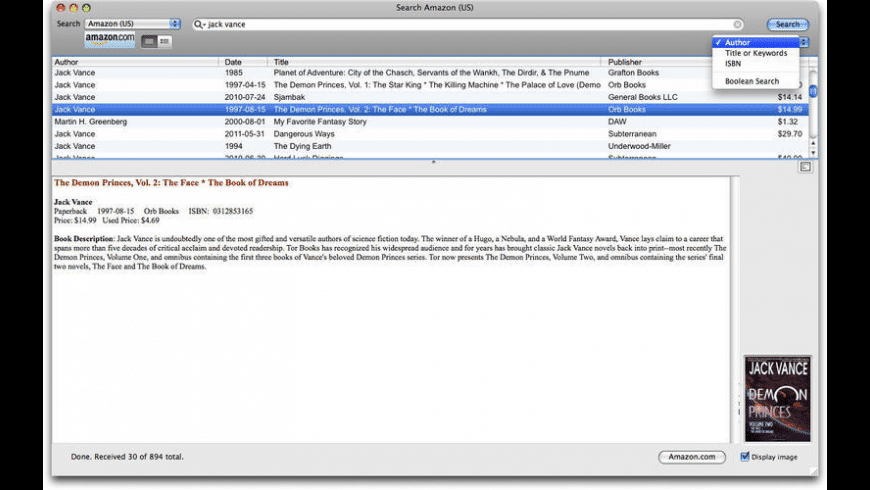Click the split pane divider handle
Screen dimensions: 870x490
click(x=433, y=162)
